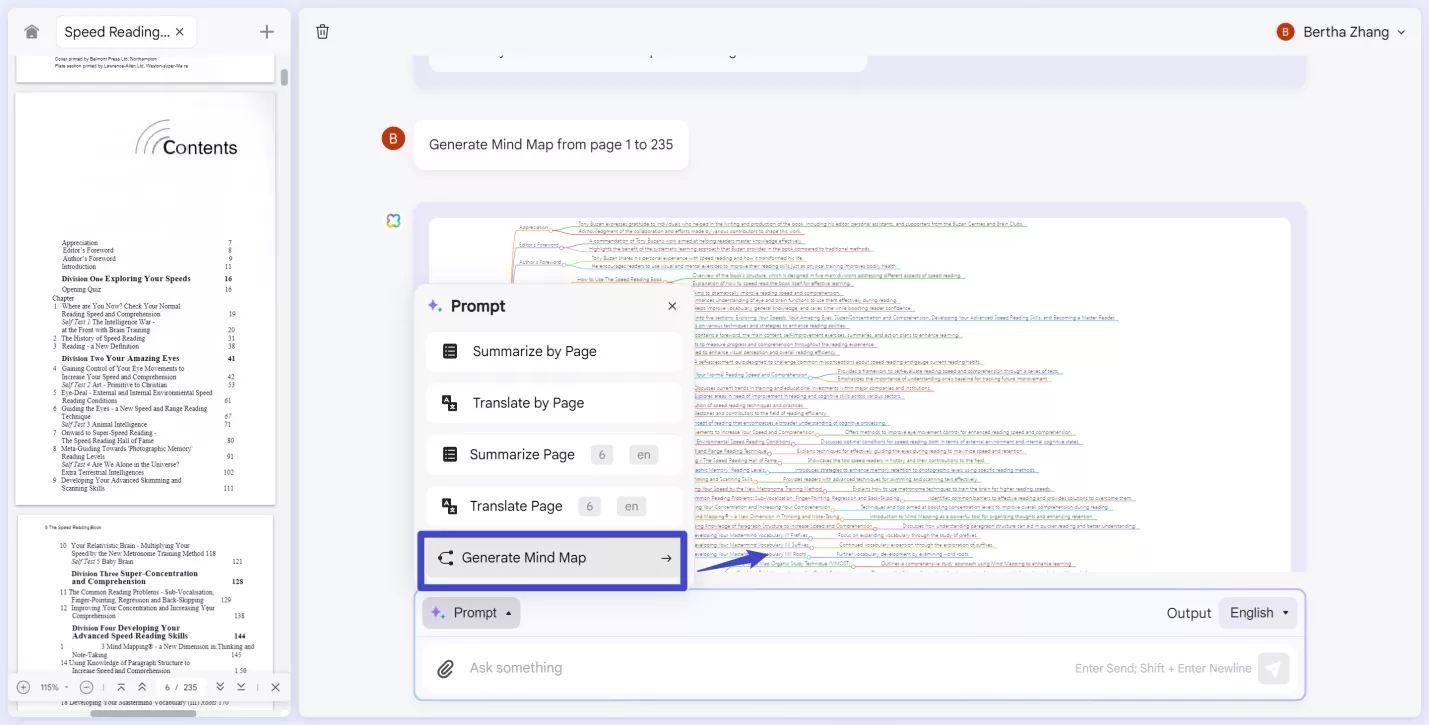
Task: Go to the home screen icon
Action: (x=32, y=32)
